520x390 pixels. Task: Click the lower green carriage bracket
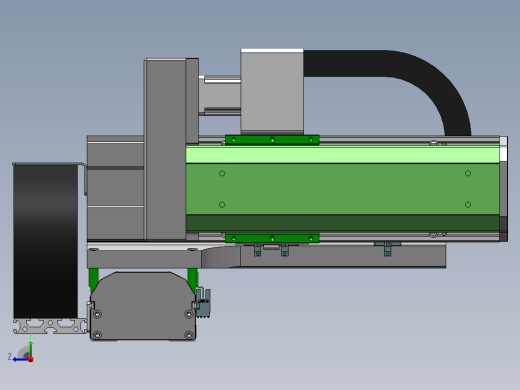pyautogui.click(x=272, y=238)
